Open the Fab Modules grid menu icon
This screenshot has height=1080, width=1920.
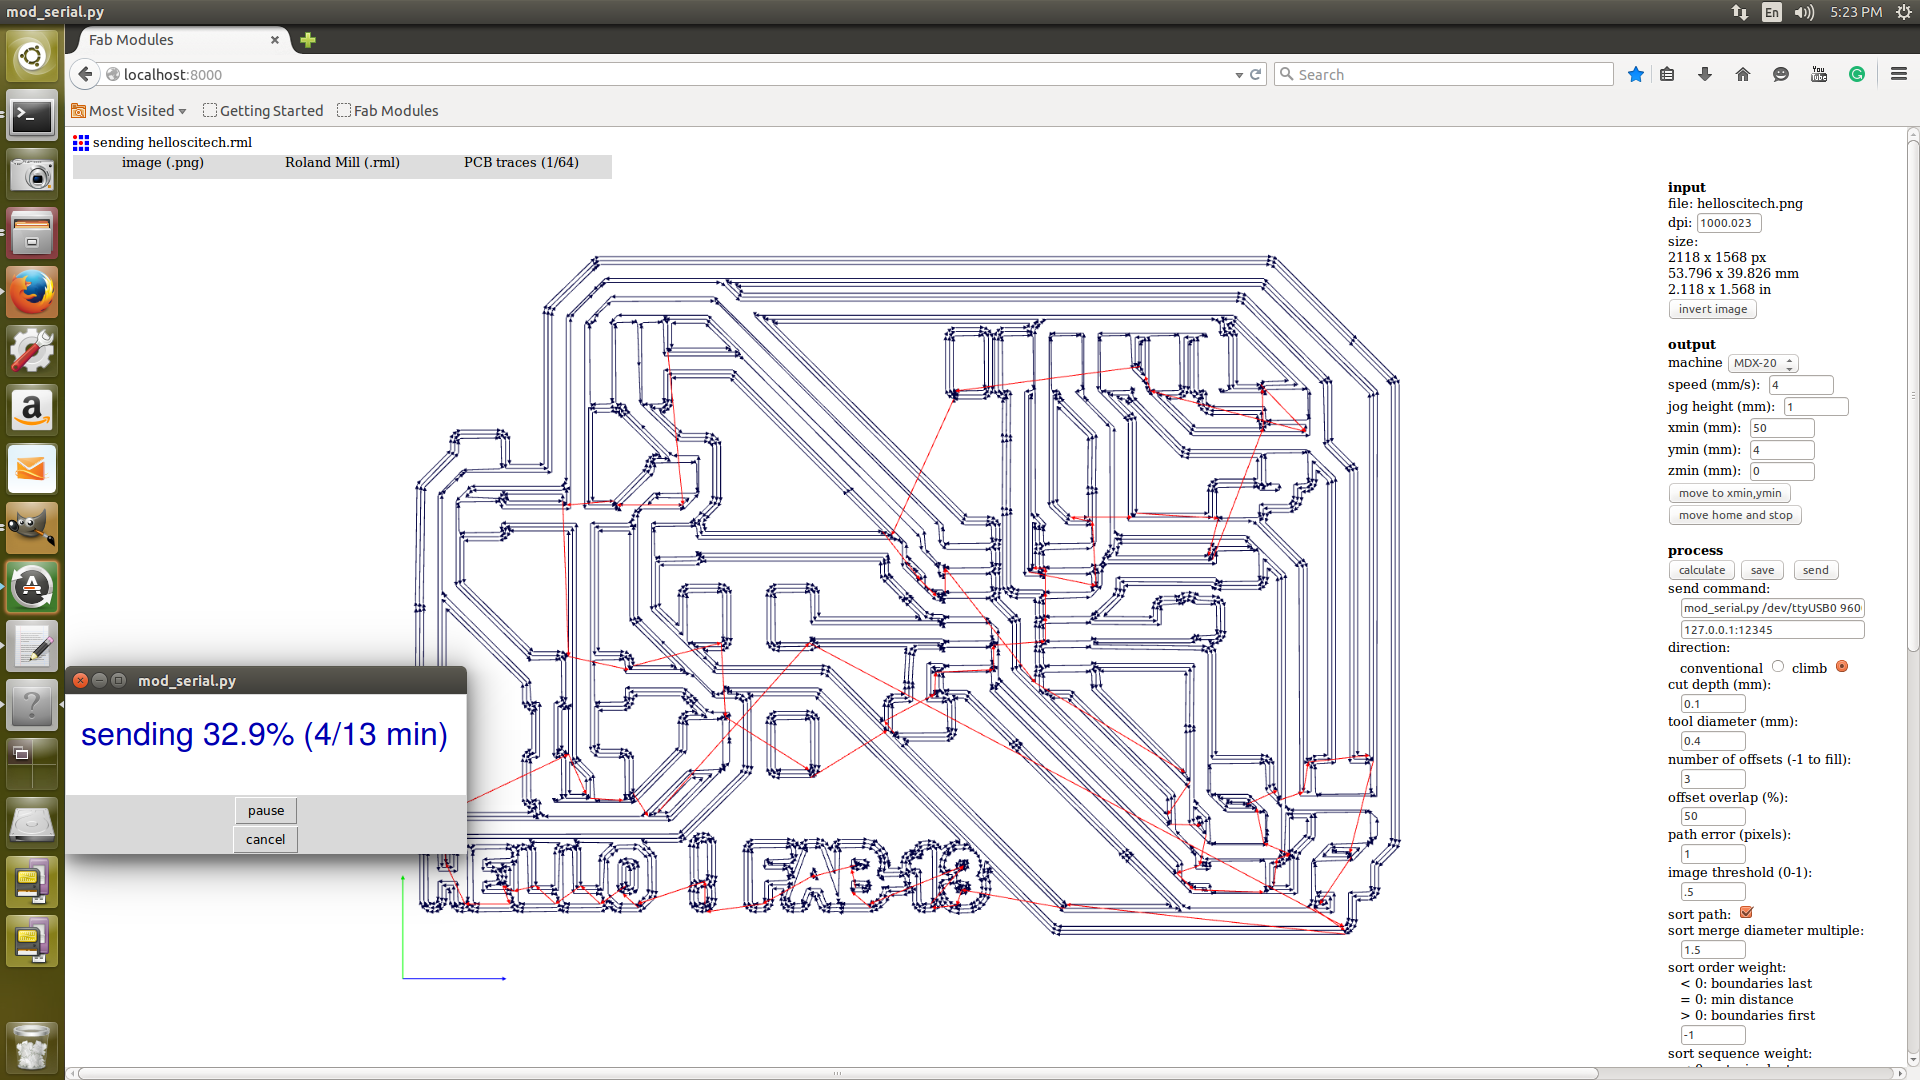click(81, 143)
